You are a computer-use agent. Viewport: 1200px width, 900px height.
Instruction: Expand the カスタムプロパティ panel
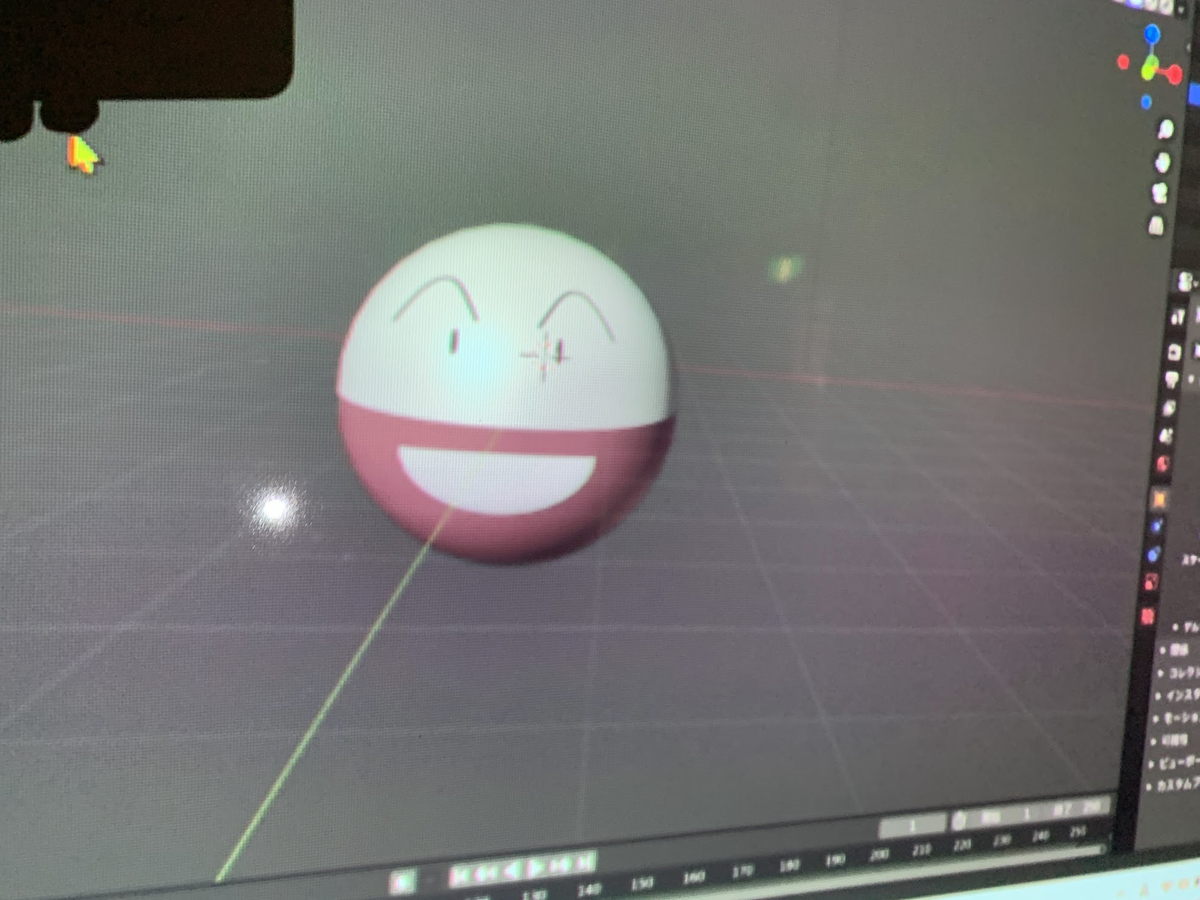pos(1171,785)
